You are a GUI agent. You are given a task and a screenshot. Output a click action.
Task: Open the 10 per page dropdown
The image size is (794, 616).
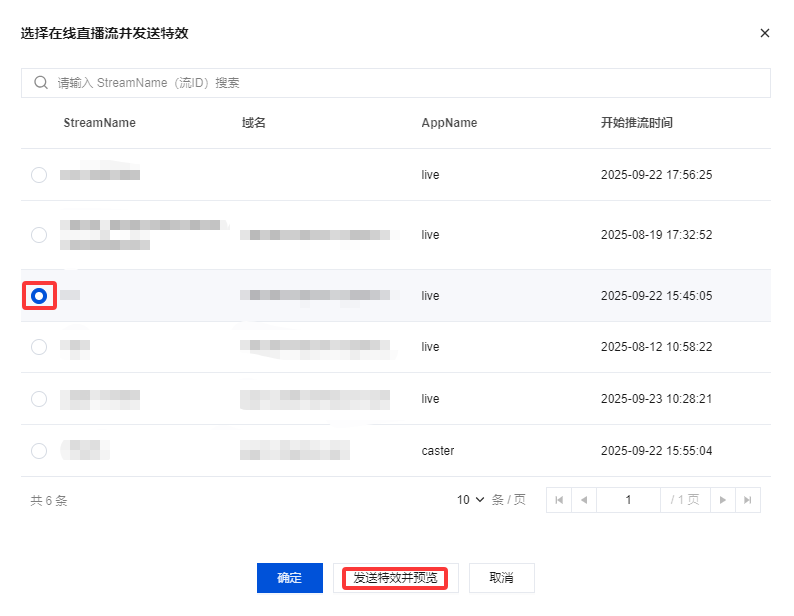(470, 500)
